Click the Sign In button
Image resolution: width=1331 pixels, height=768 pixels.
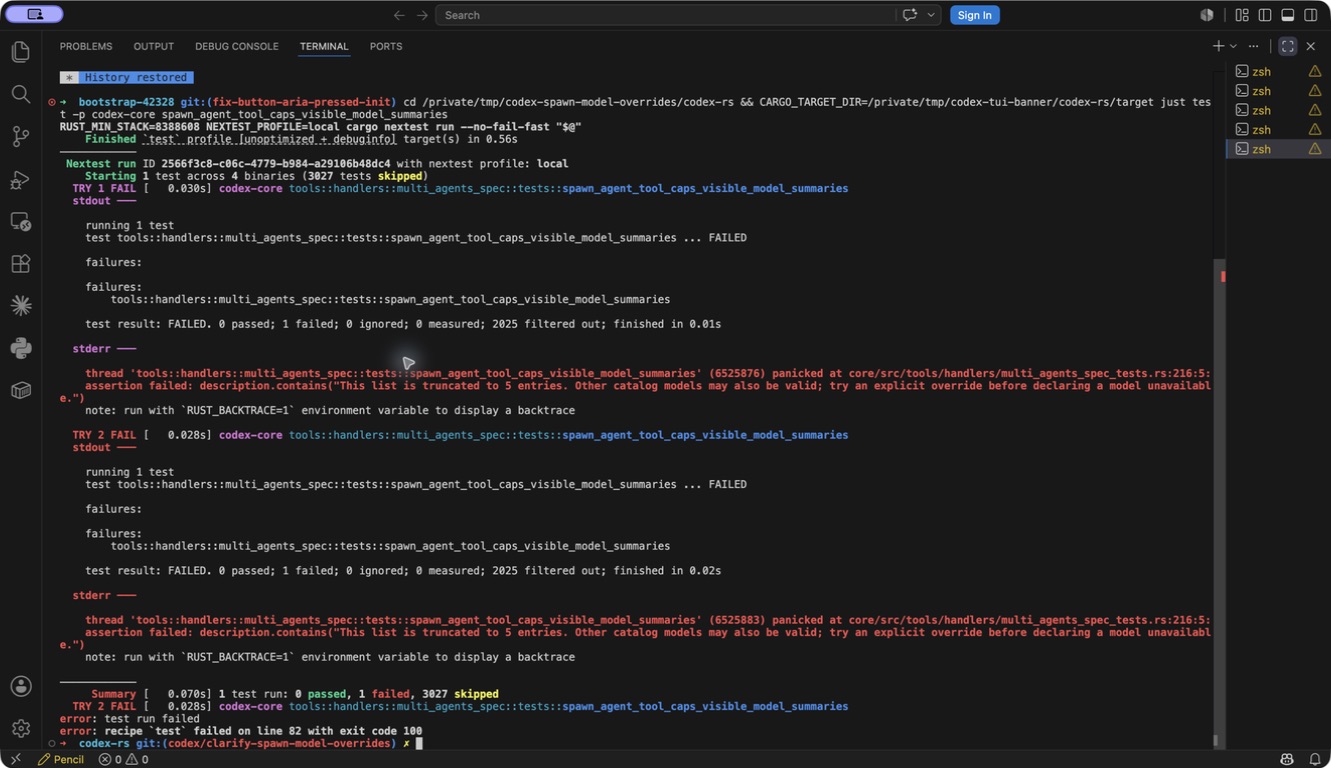click(x=974, y=15)
